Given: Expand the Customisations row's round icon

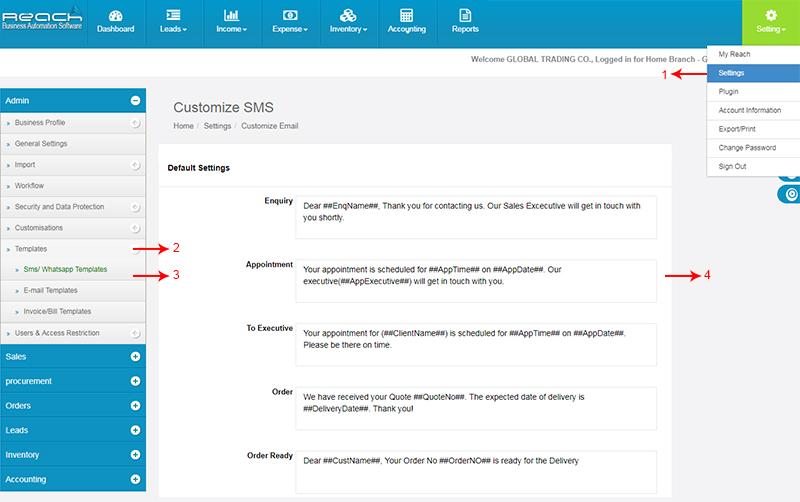Looking at the screenshot, I should (135, 228).
